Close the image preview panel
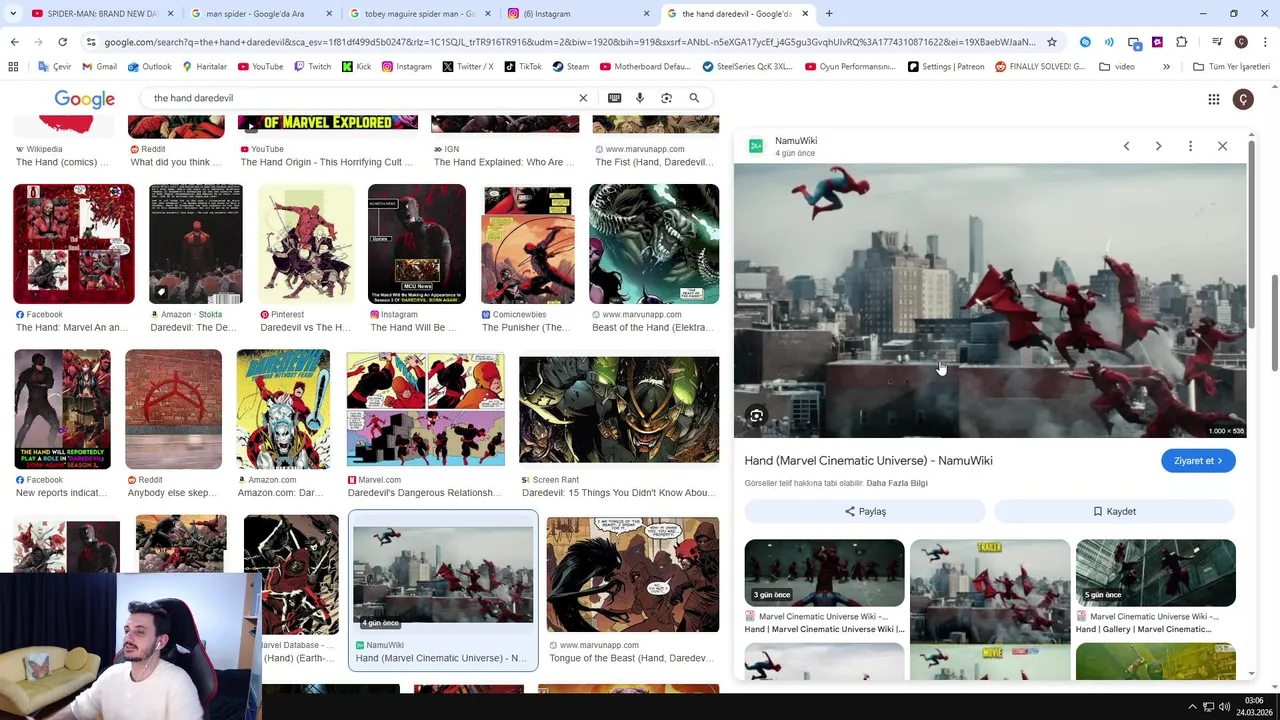The image size is (1280, 720). tap(1222, 146)
